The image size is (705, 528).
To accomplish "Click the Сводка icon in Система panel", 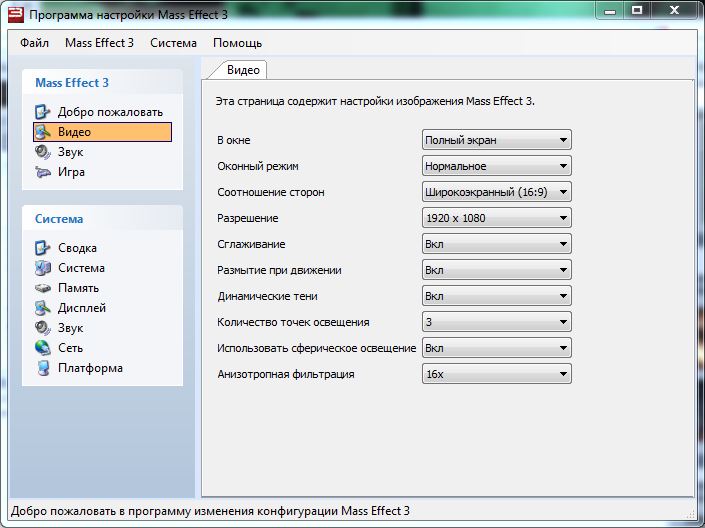I will point(43,248).
